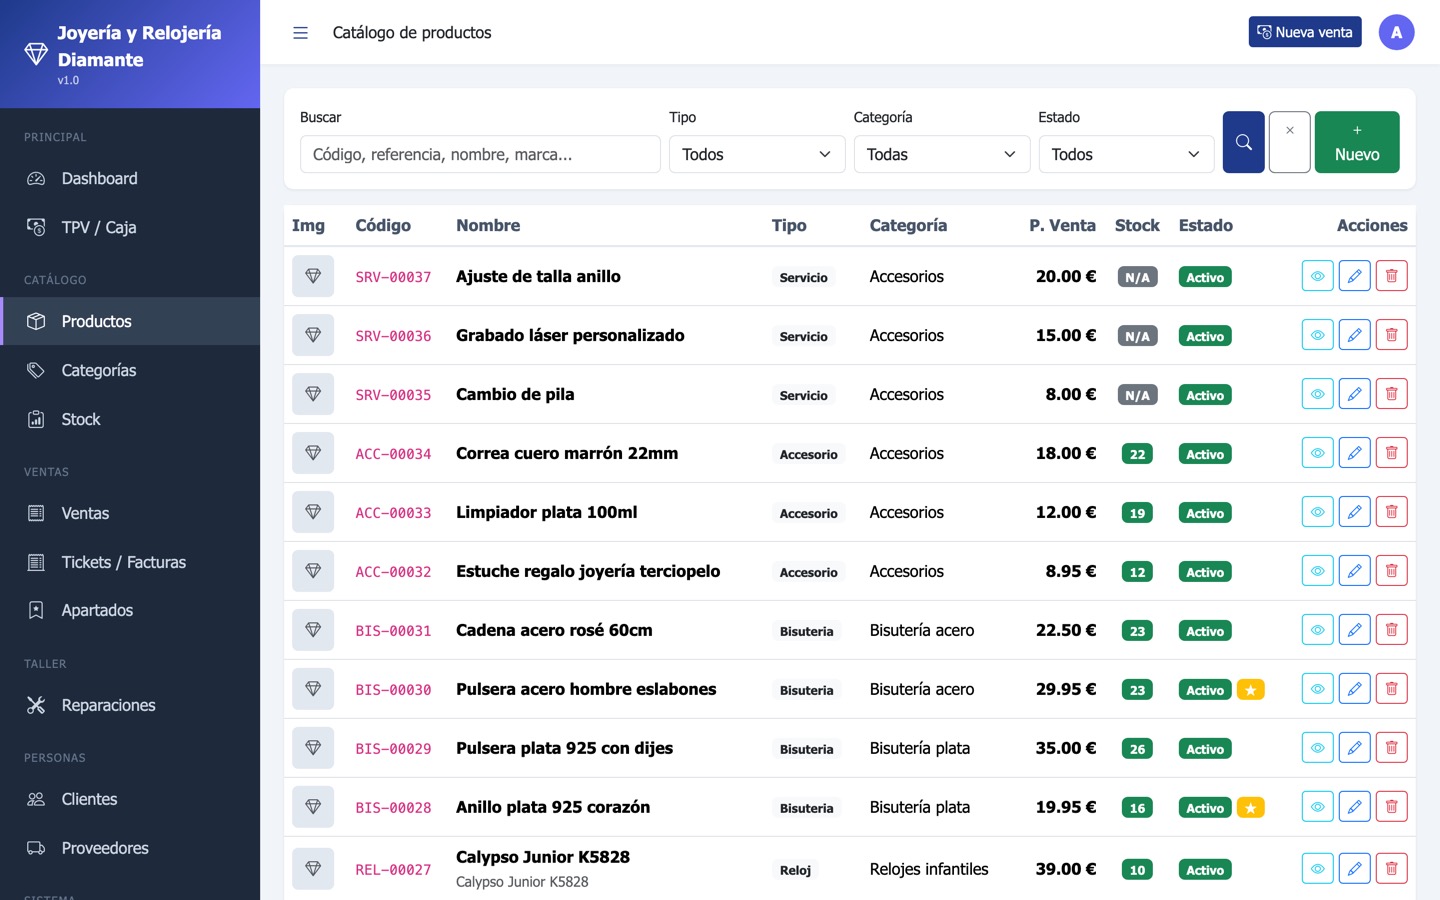Viewport: 1440px width, 900px height.
Task: Edit Ajuste de talla anillo product
Action: click(1354, 276)
